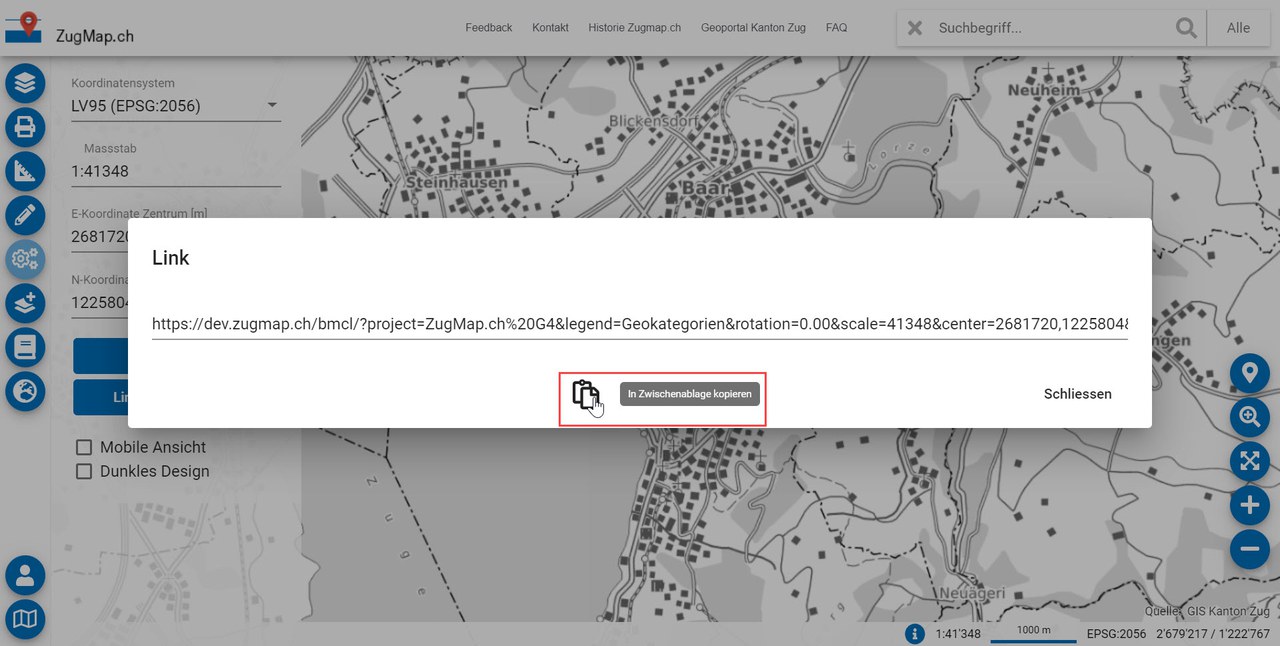Click the Feedback link
The image size is (1280, 646).
click(488, 28)
